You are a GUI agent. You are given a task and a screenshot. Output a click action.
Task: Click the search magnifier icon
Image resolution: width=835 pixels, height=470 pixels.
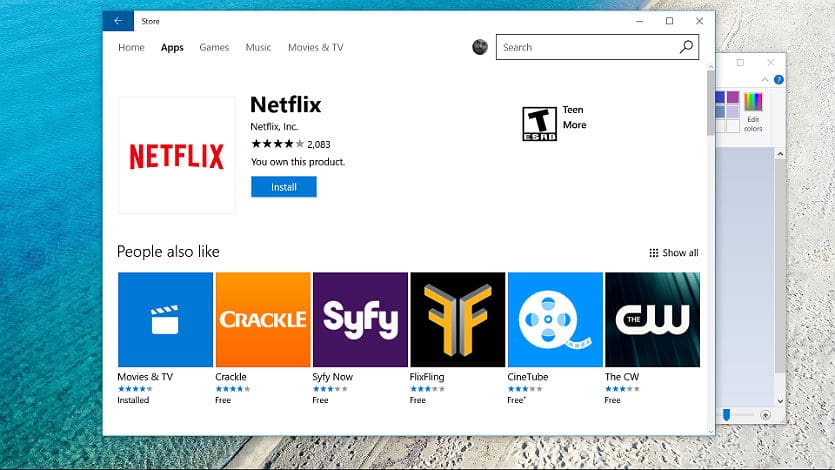[x=686, y=47]
